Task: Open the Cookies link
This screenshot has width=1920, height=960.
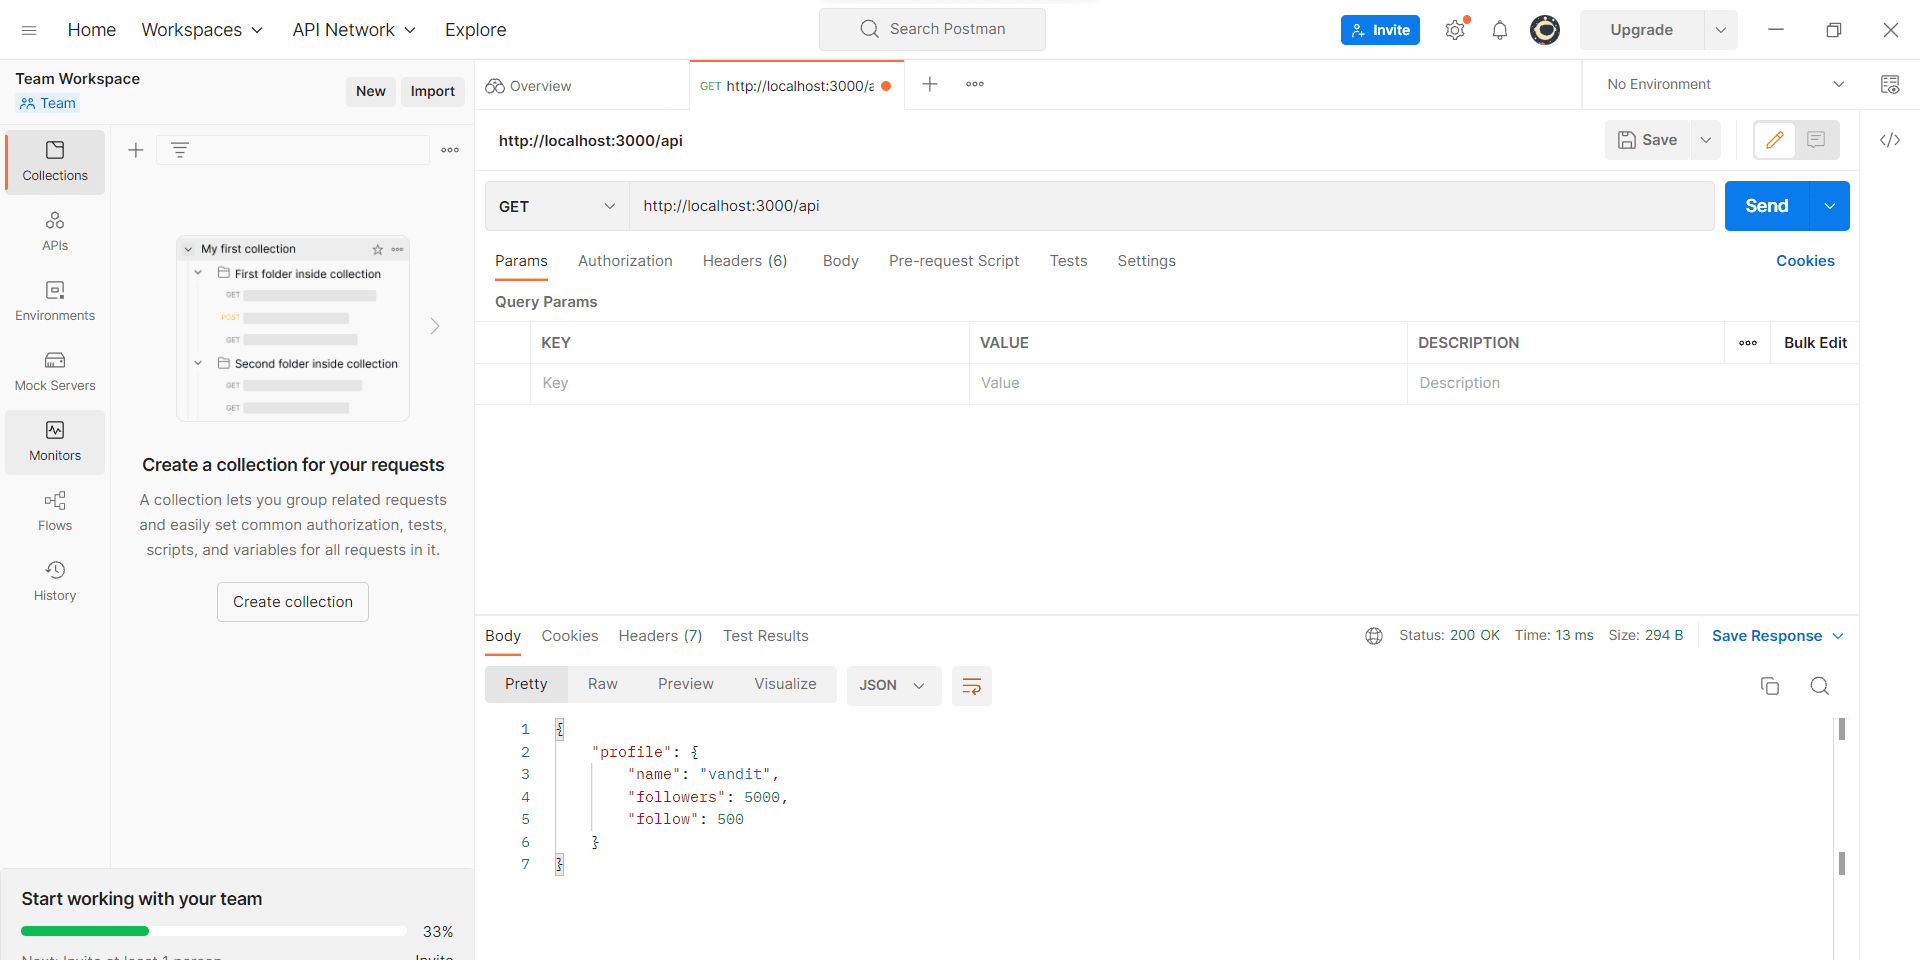Action: tap(1805, 261)
